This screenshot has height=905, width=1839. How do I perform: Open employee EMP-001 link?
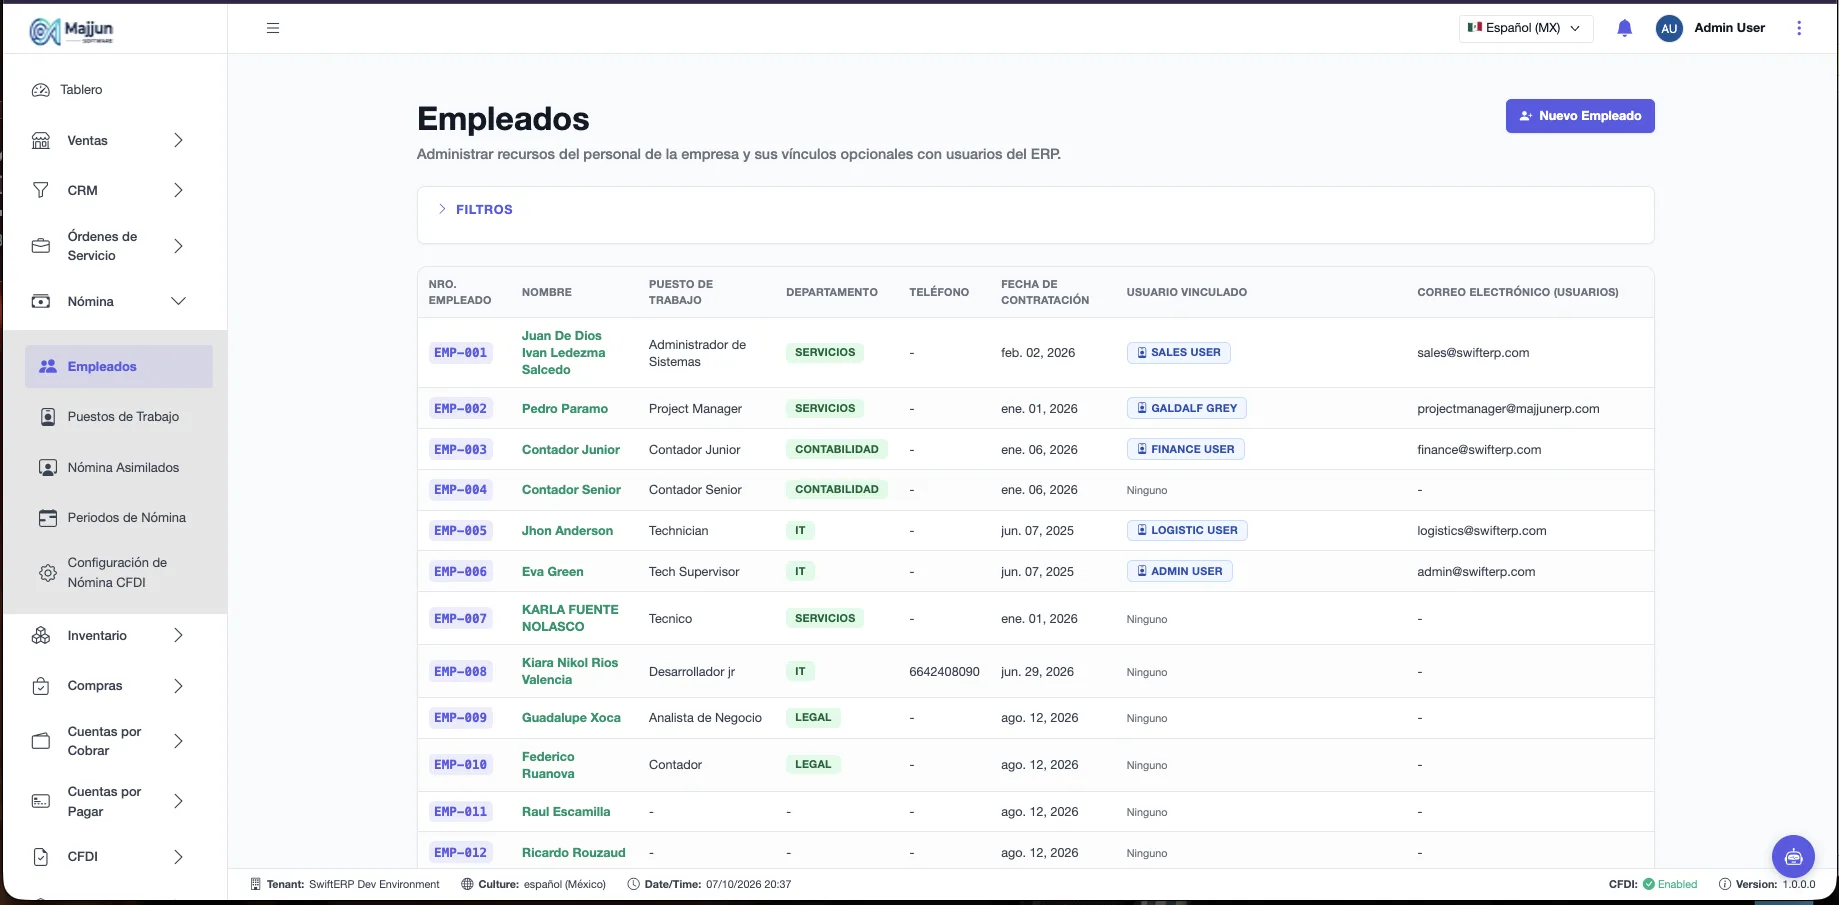tap(461, 353)
